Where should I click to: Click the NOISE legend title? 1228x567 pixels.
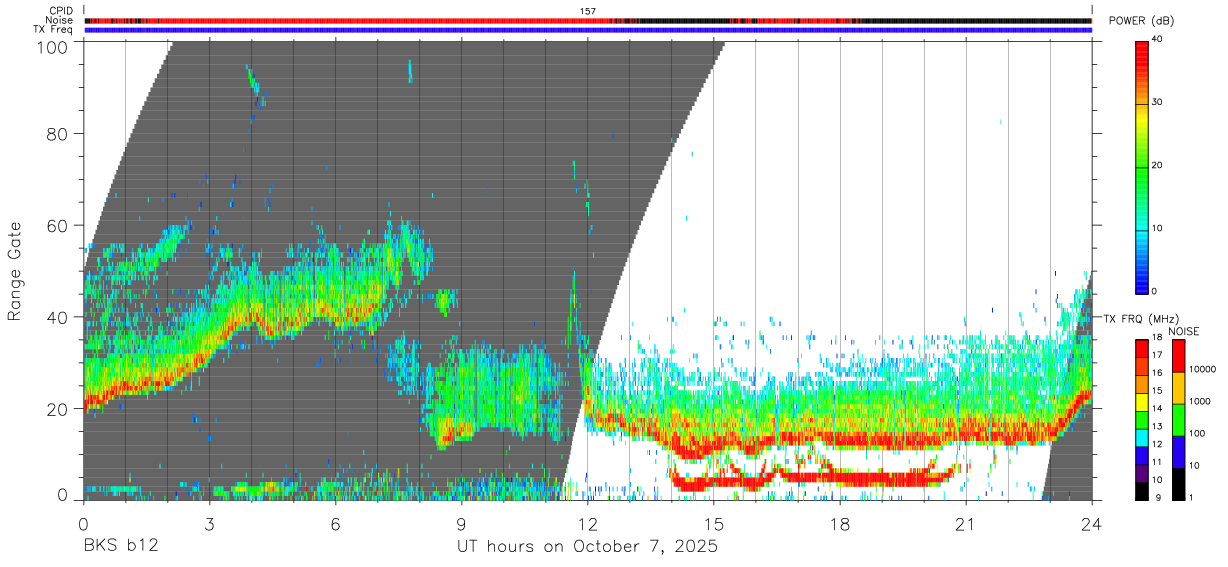[x=1183, y=330]
